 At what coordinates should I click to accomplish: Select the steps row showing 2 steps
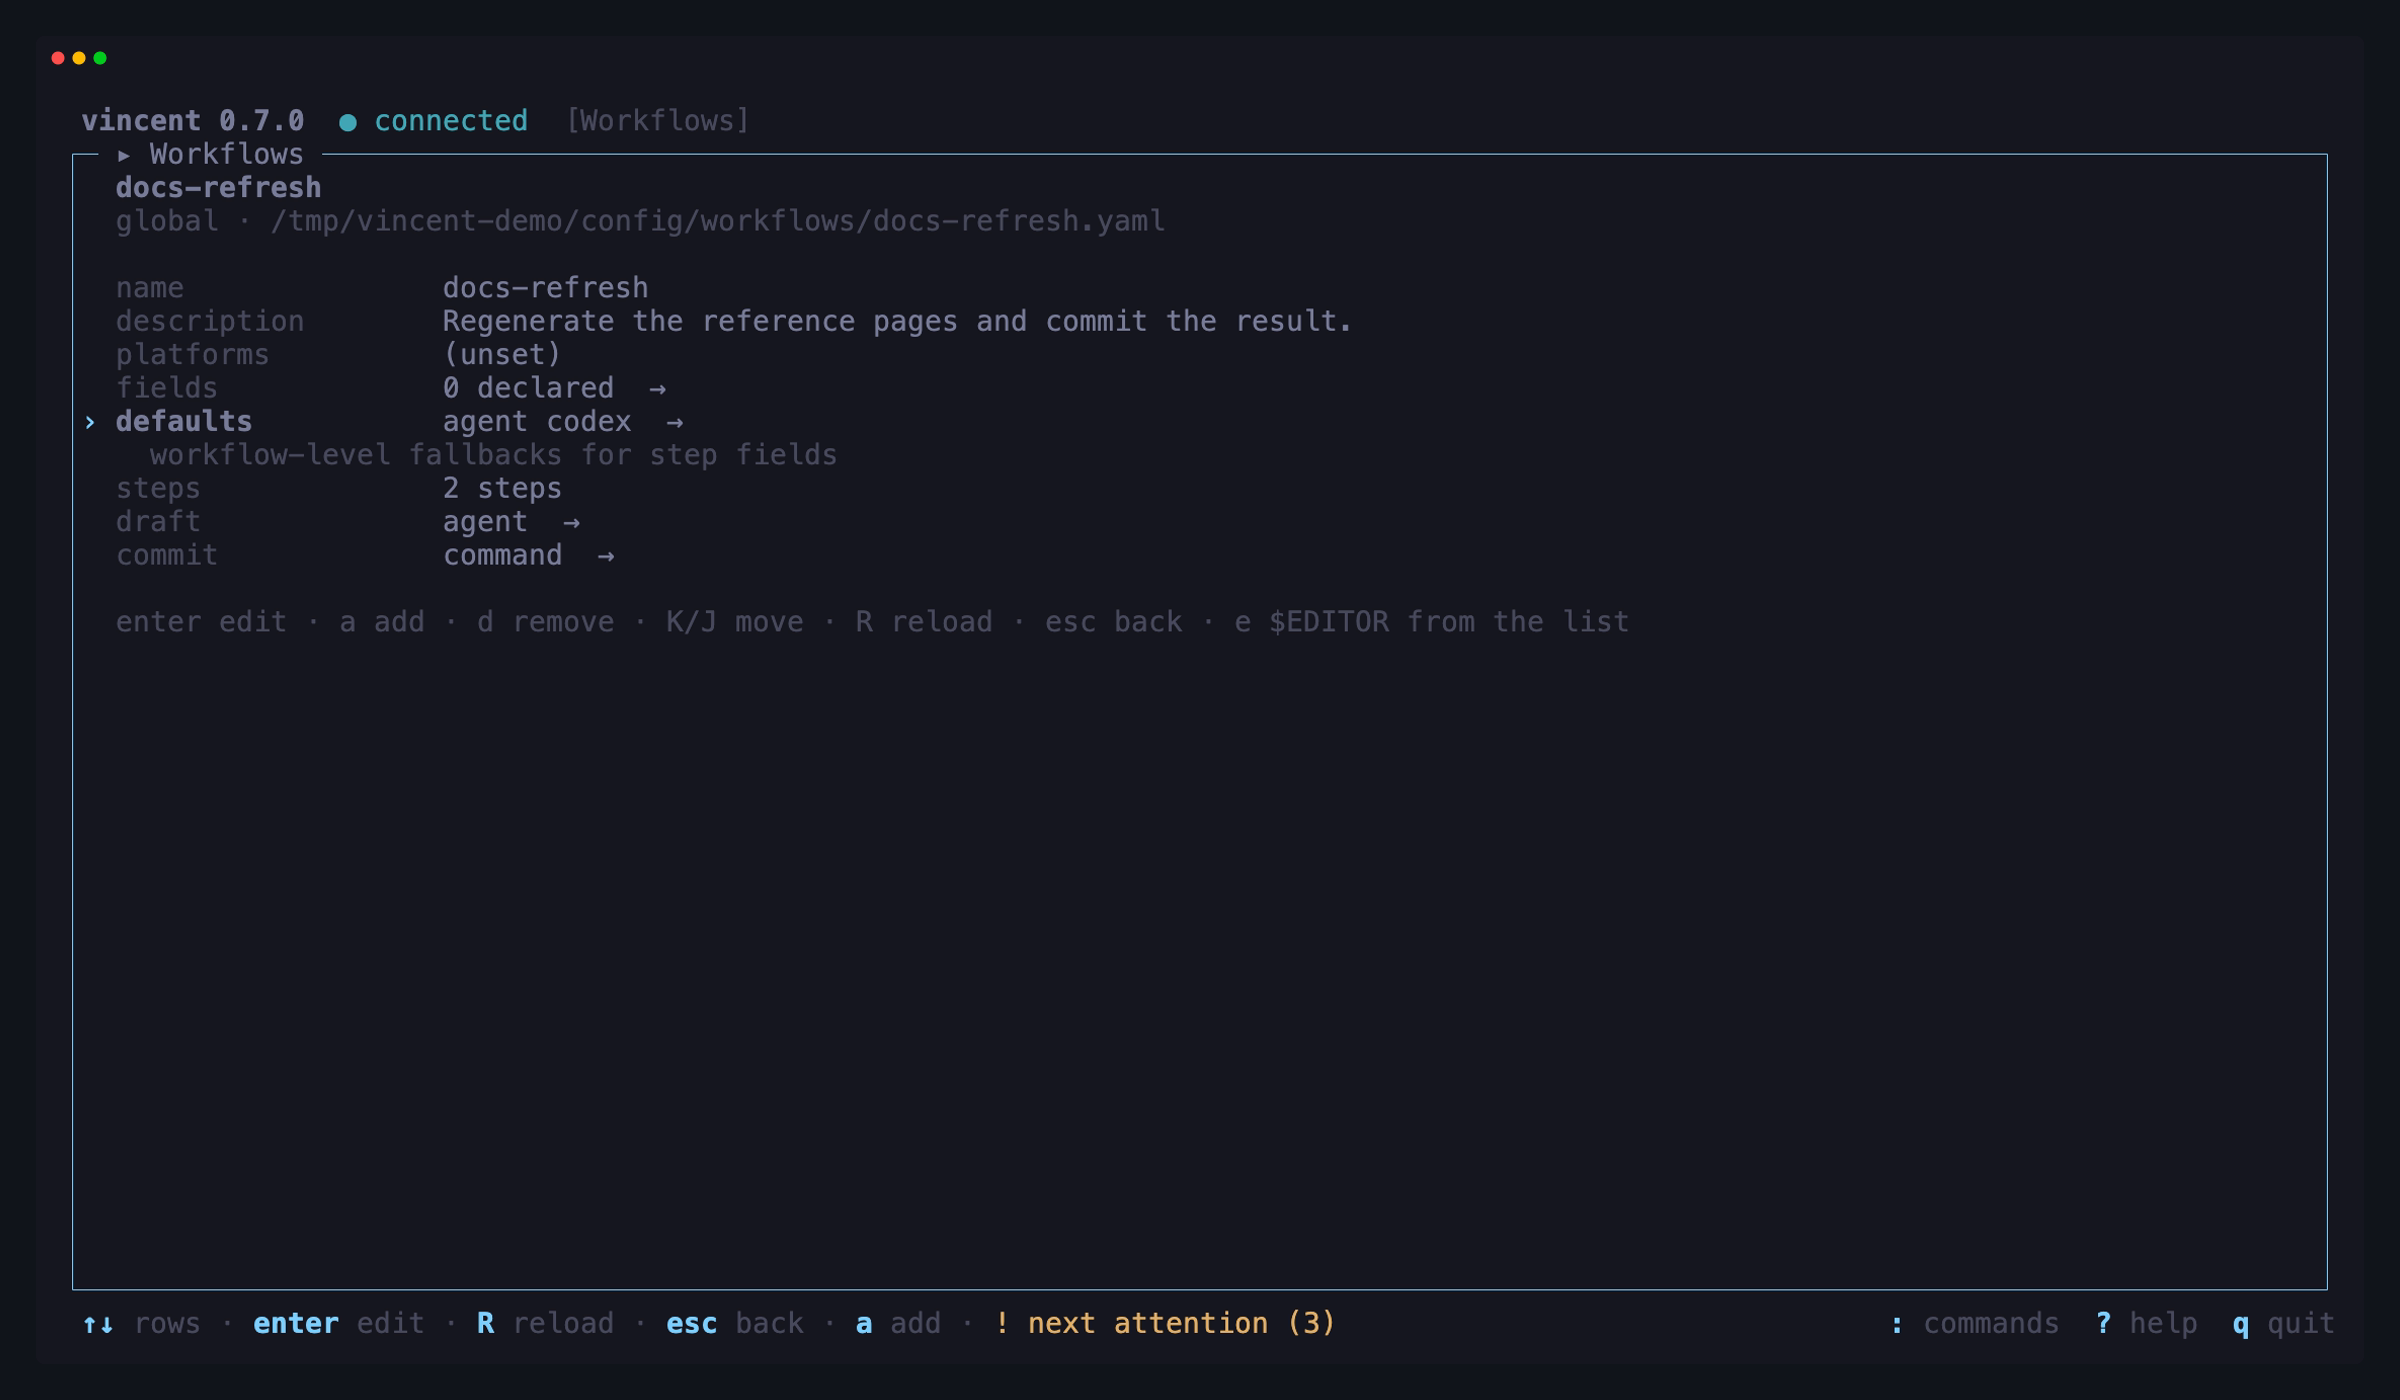tap(339, 488)
